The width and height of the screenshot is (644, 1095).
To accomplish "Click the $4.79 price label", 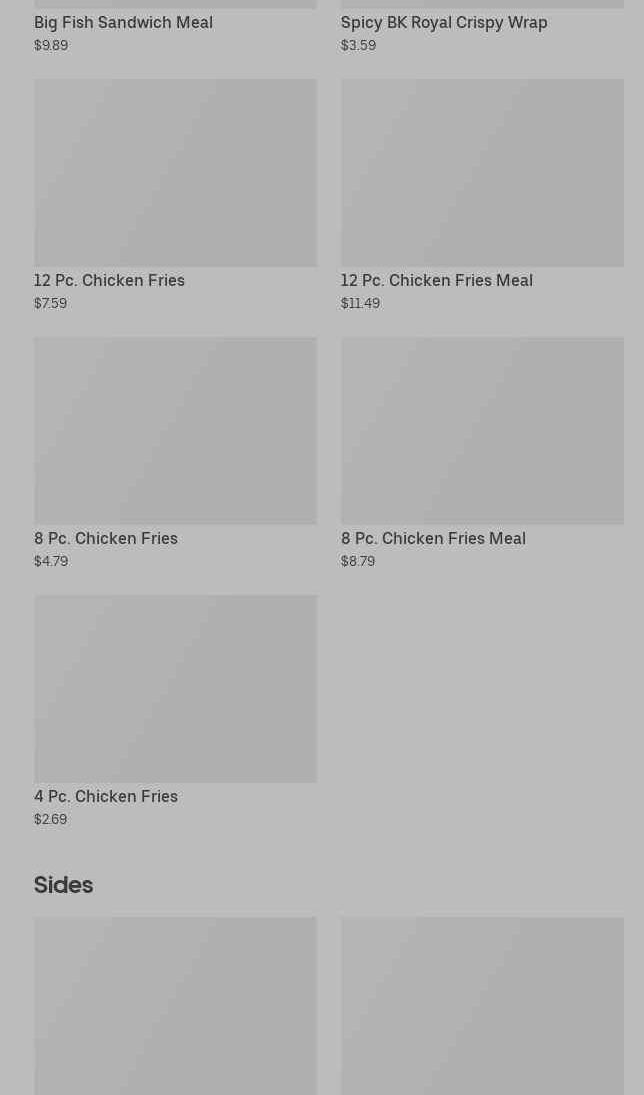I will (x=51, y=561).
